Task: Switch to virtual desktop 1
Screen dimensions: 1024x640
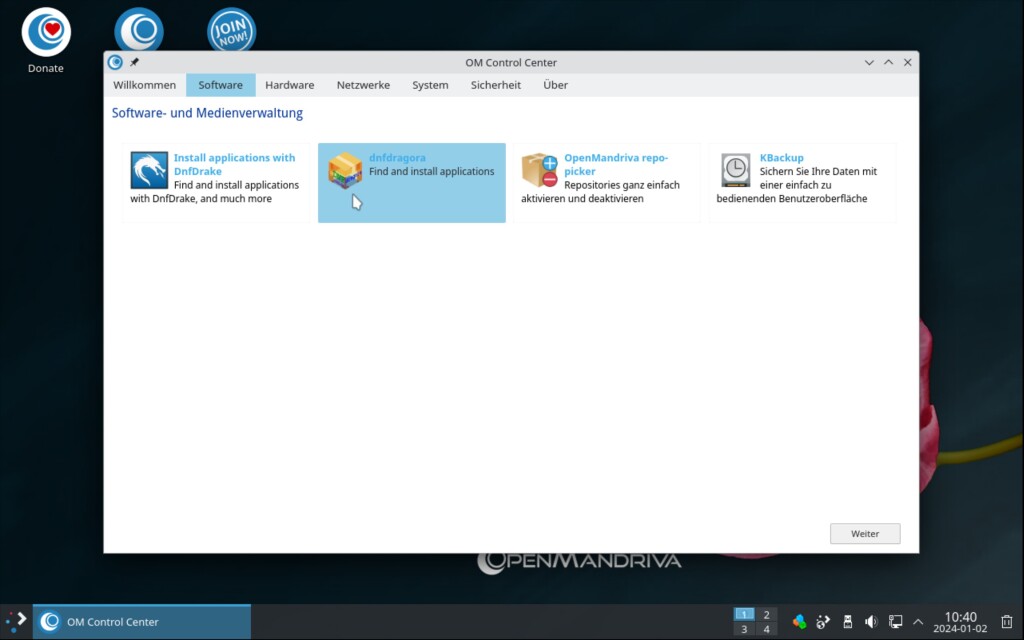Action: [x=744, y=614]
